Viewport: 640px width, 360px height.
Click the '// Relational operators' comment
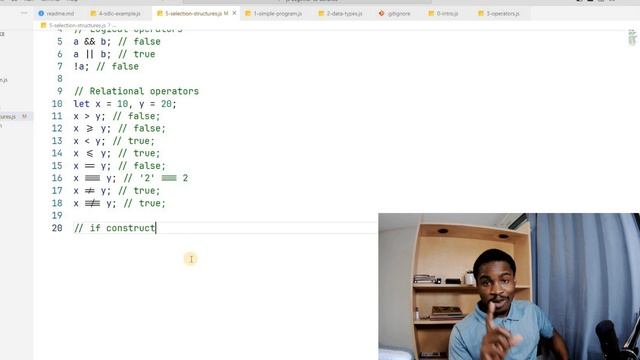pos(136,91)
